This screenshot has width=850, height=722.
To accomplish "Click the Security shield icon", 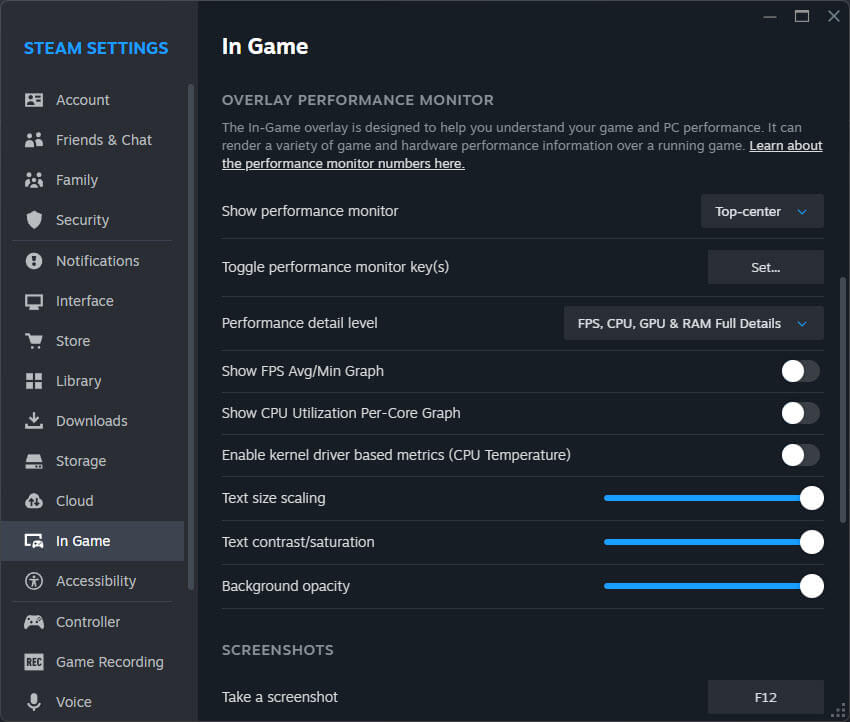I will coord(34,220).
